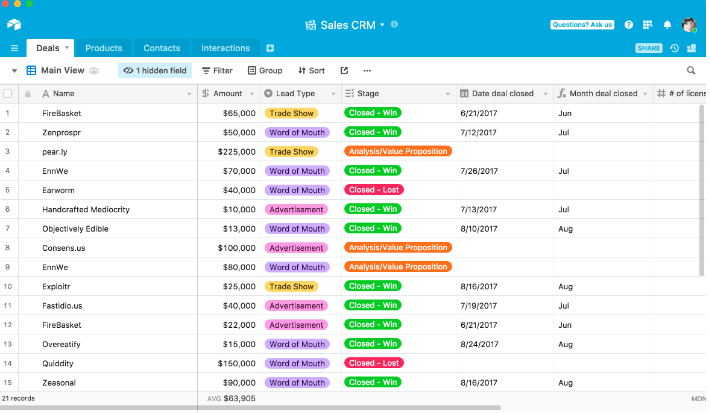710x413 pixels.
Task: Click the Closed - Lost tag for Earworm
Action: point(374,190)
